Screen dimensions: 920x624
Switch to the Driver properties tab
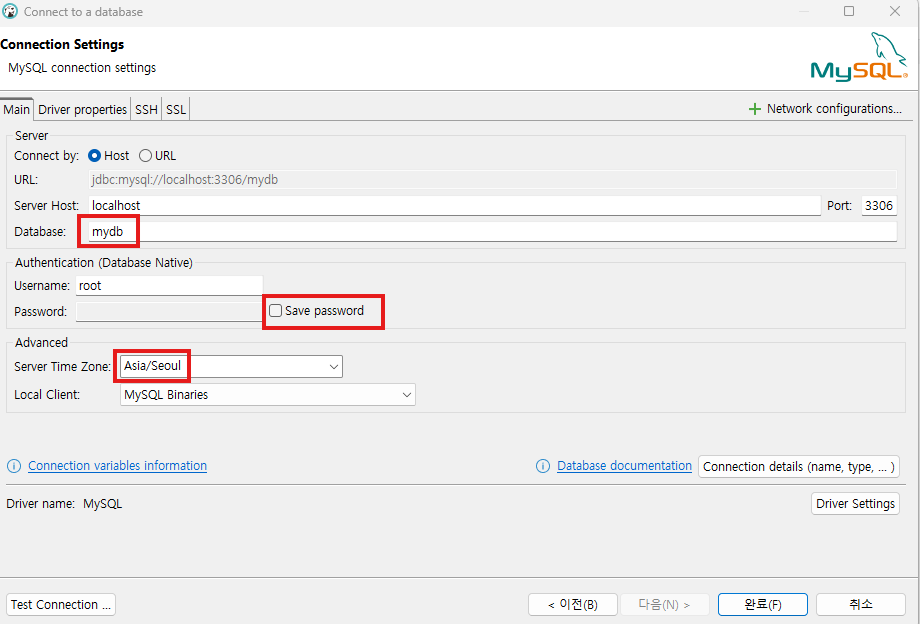coord(82,110)
